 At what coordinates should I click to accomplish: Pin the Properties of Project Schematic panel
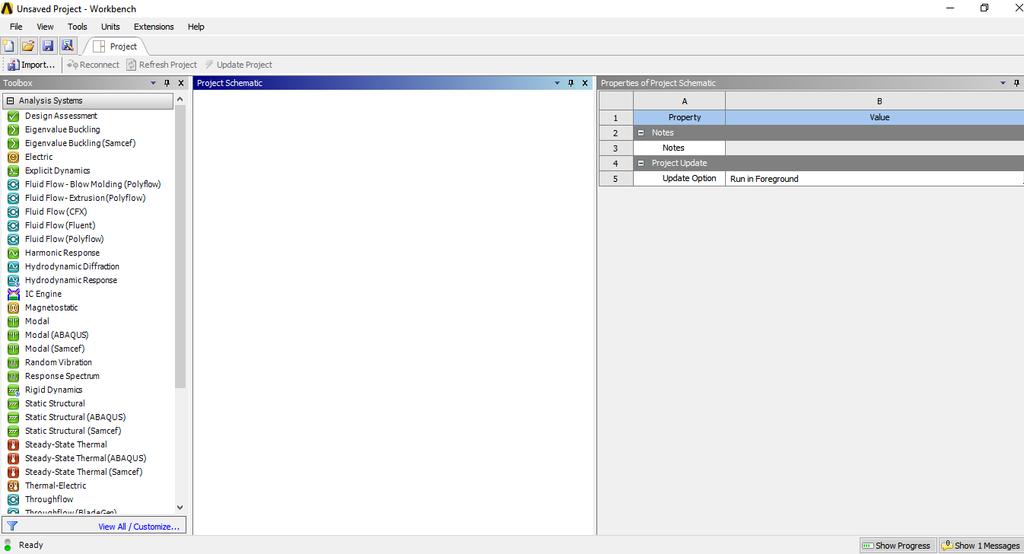point(1017,83)
